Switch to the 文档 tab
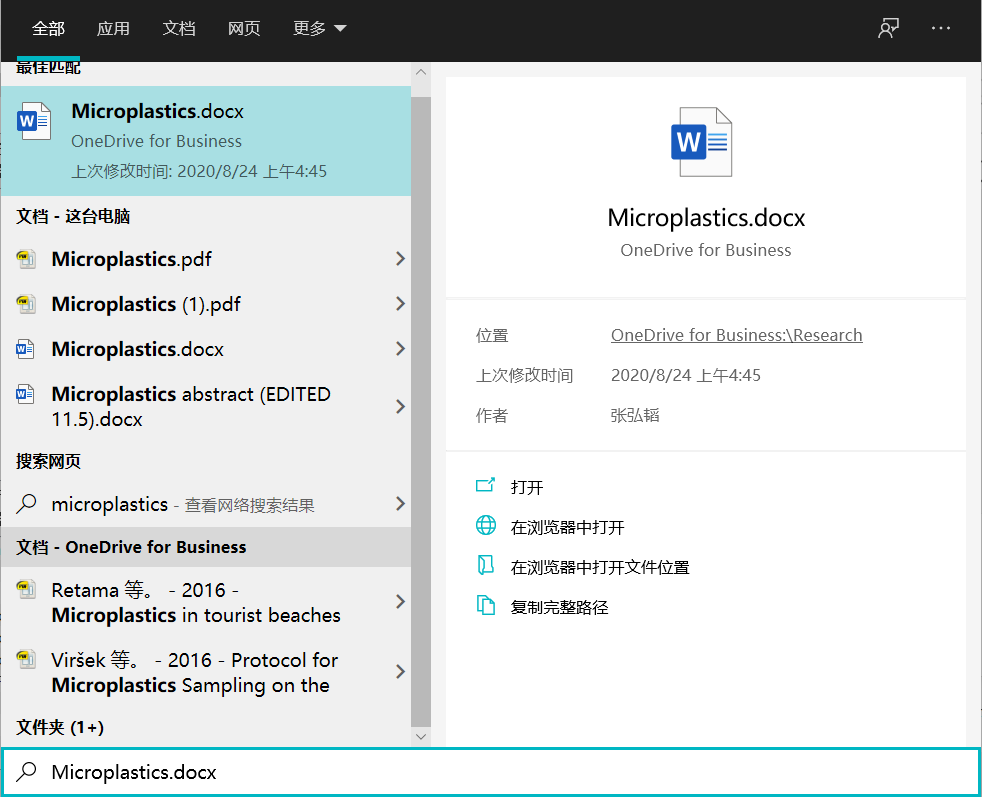This screenshot has width=982, height=800. 178,28
